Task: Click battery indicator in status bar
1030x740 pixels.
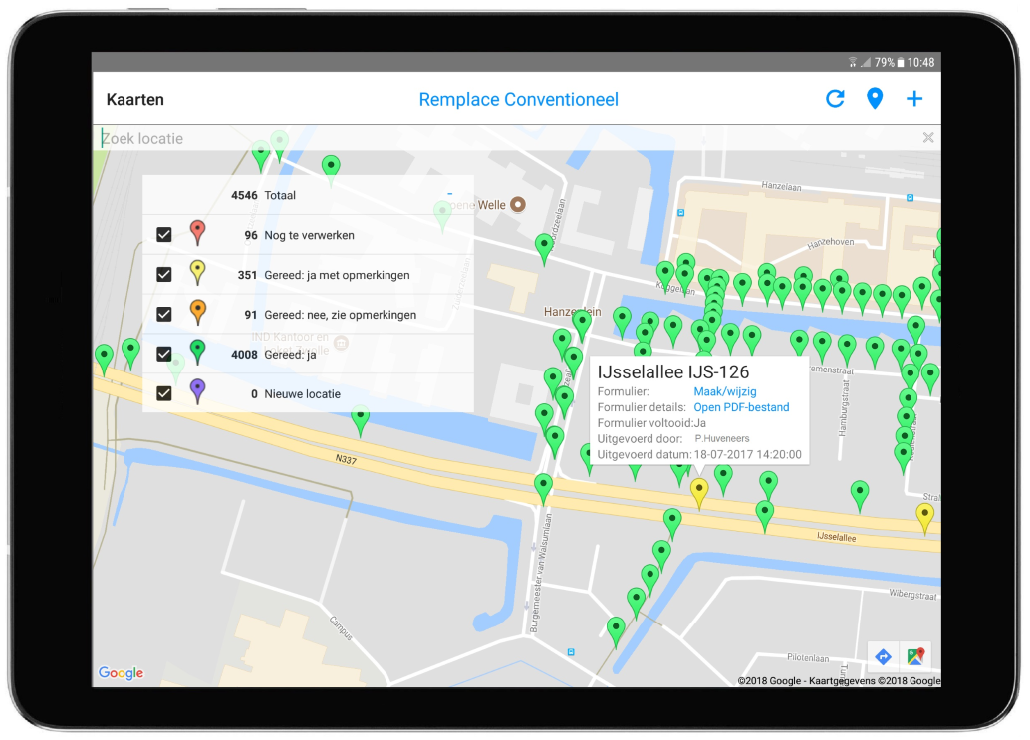Action: (x=903, y=62)
